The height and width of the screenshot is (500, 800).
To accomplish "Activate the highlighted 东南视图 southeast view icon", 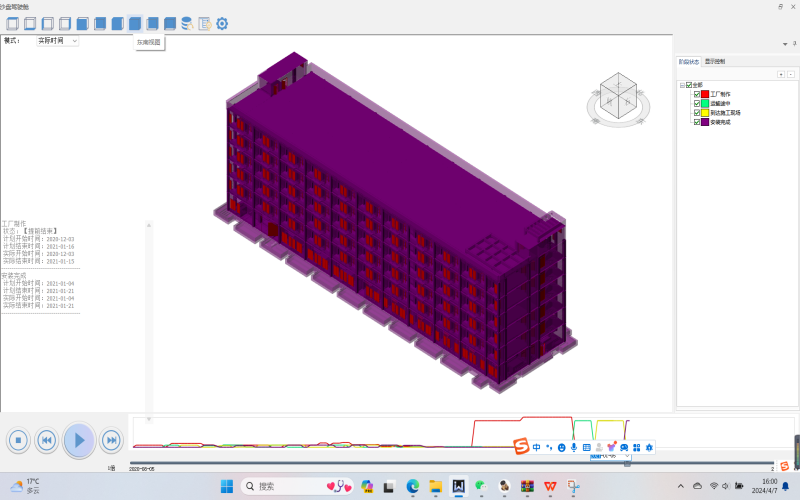I will pos(135,23).
